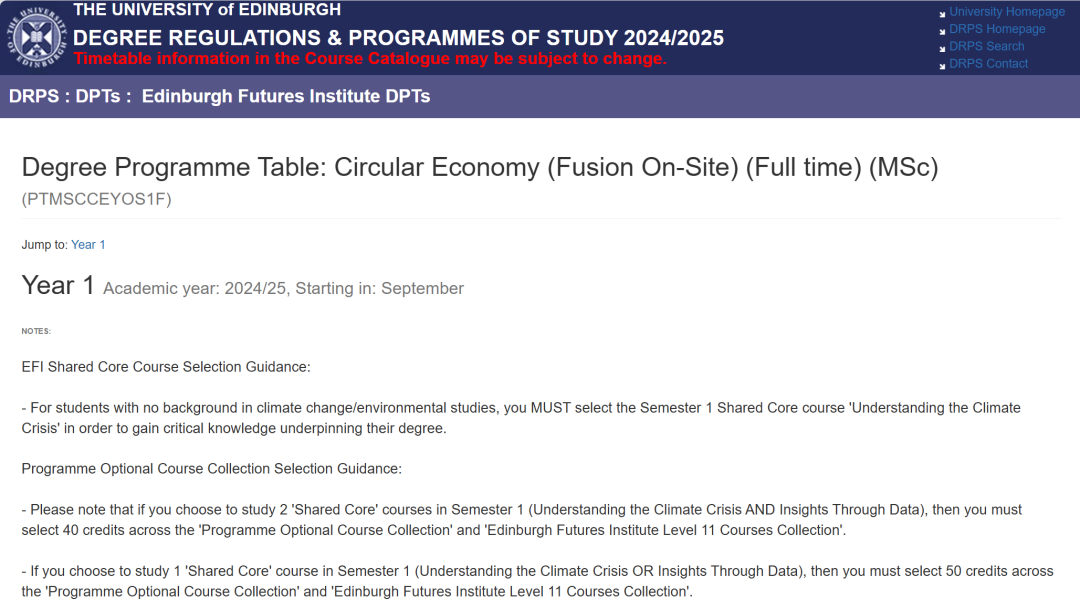This screenshot has width=1080, height=609.
Task: Click the programme code PTMSCCEYOS1F
Action: coord(96,199)
